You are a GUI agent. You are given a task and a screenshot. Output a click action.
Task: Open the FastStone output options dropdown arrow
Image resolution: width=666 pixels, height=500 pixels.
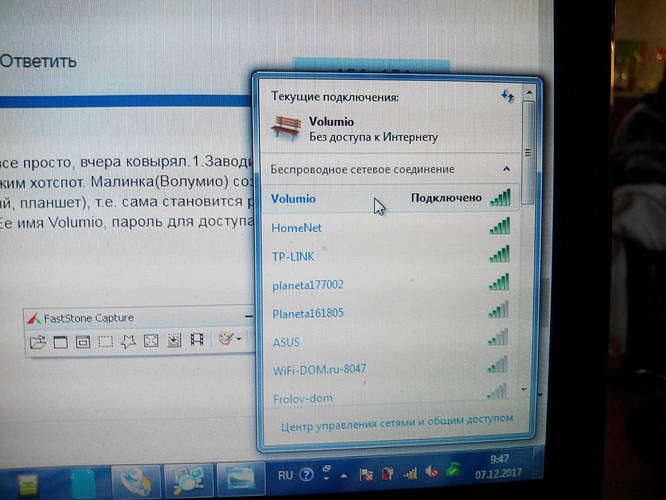pos(239,339)
